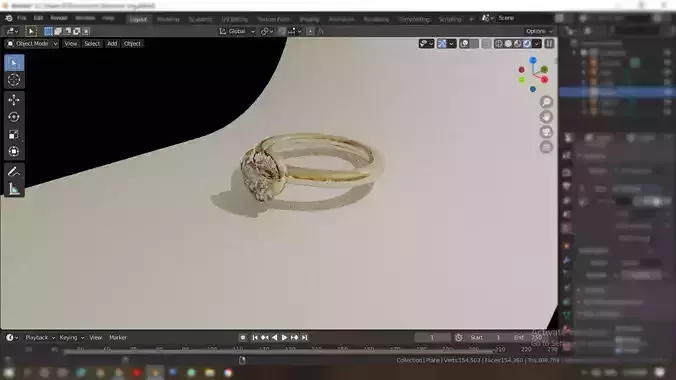Open the timeline View menu
Viewport: 676px width, 380px height.
point(95,337)
